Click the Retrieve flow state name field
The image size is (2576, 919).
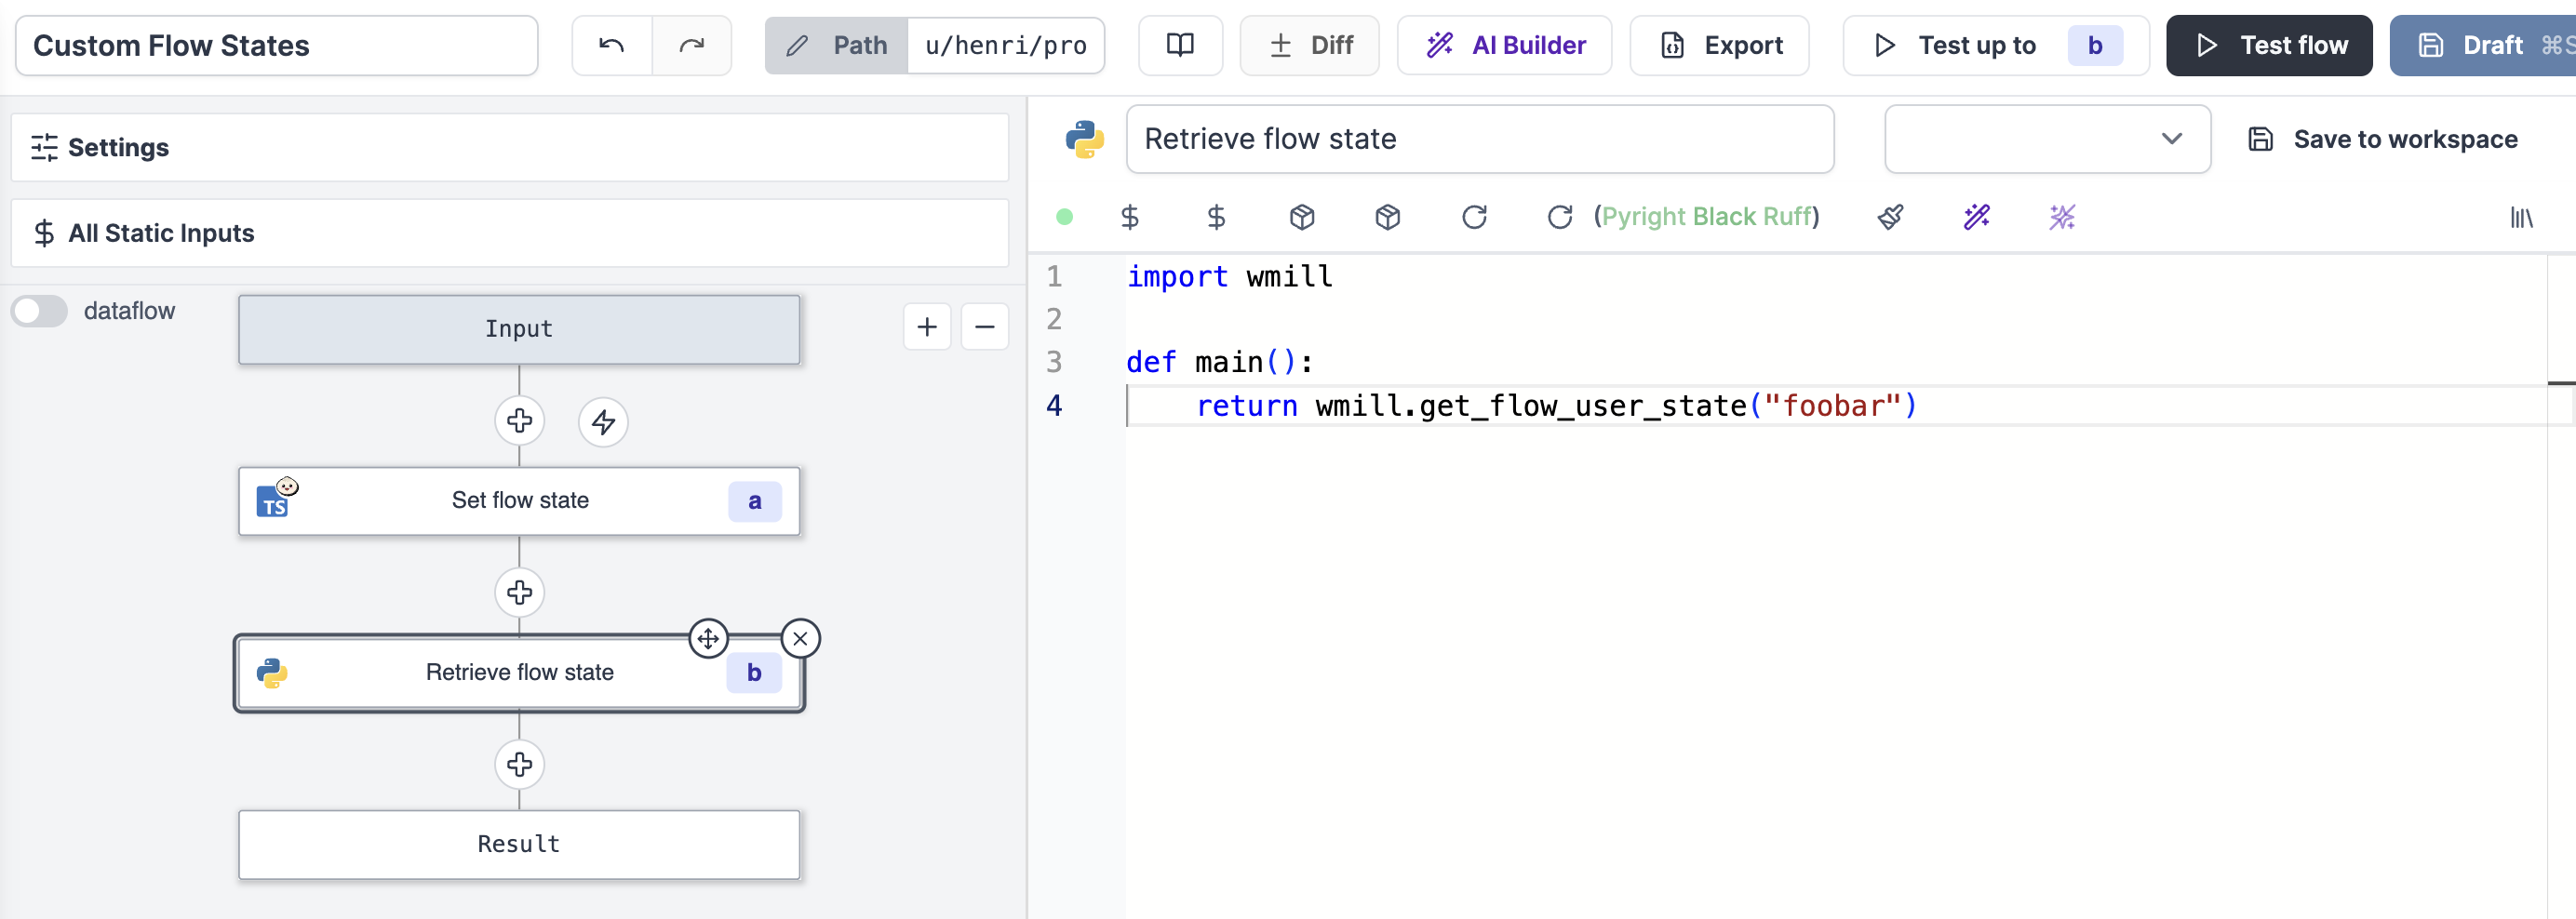click(1479, 139)
